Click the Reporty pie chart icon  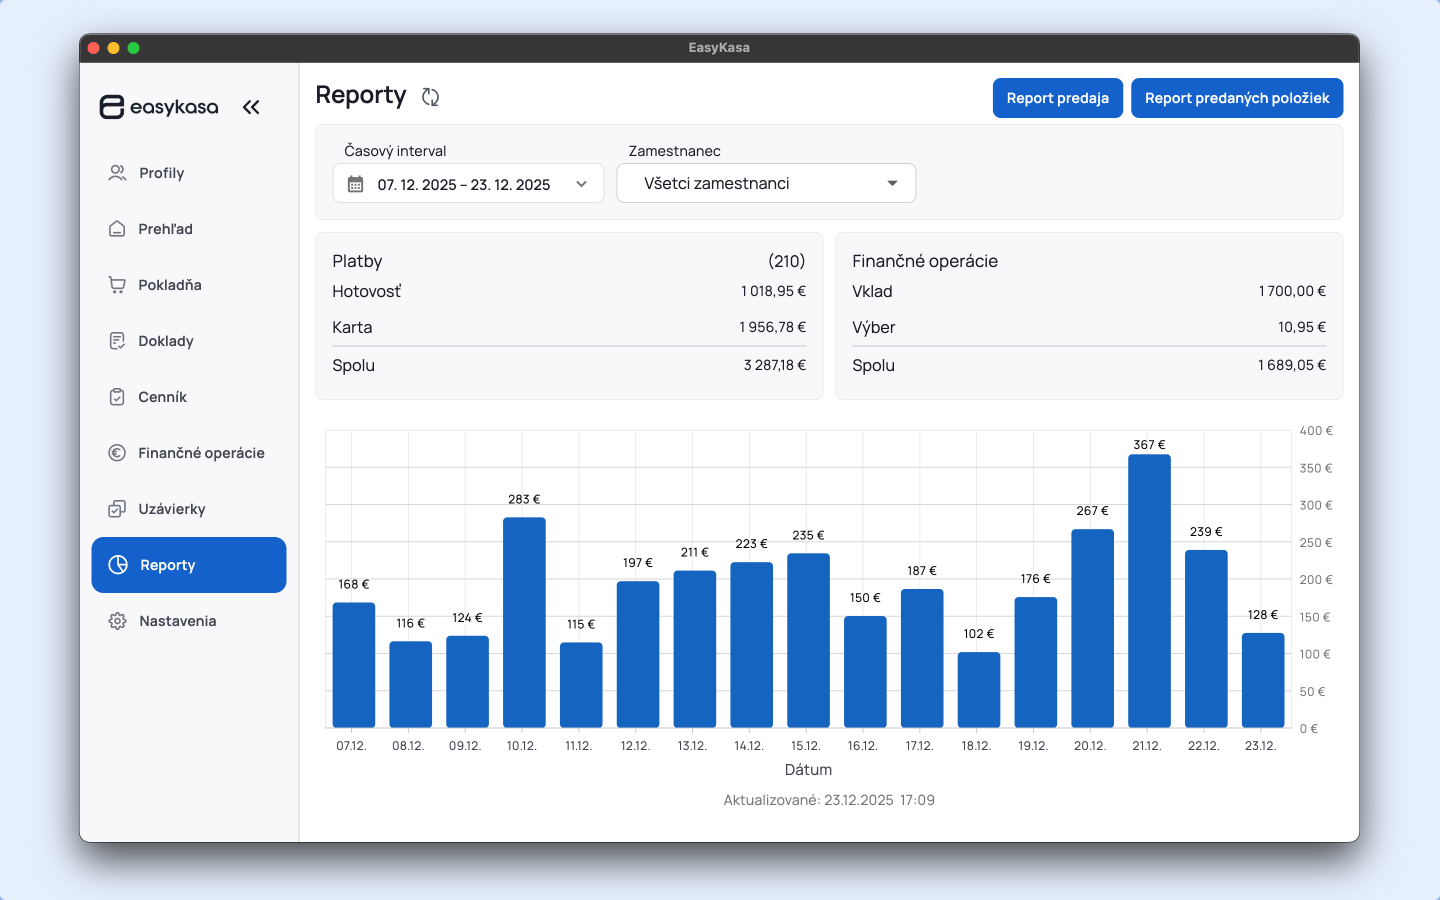pyautogui.click(x=118, y=565)
